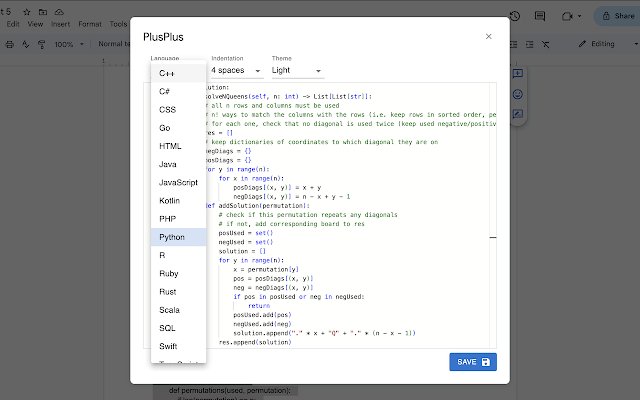Pick CSS from the language list
The width and height of the screenshot is (640, 400).
coord(178,110)
